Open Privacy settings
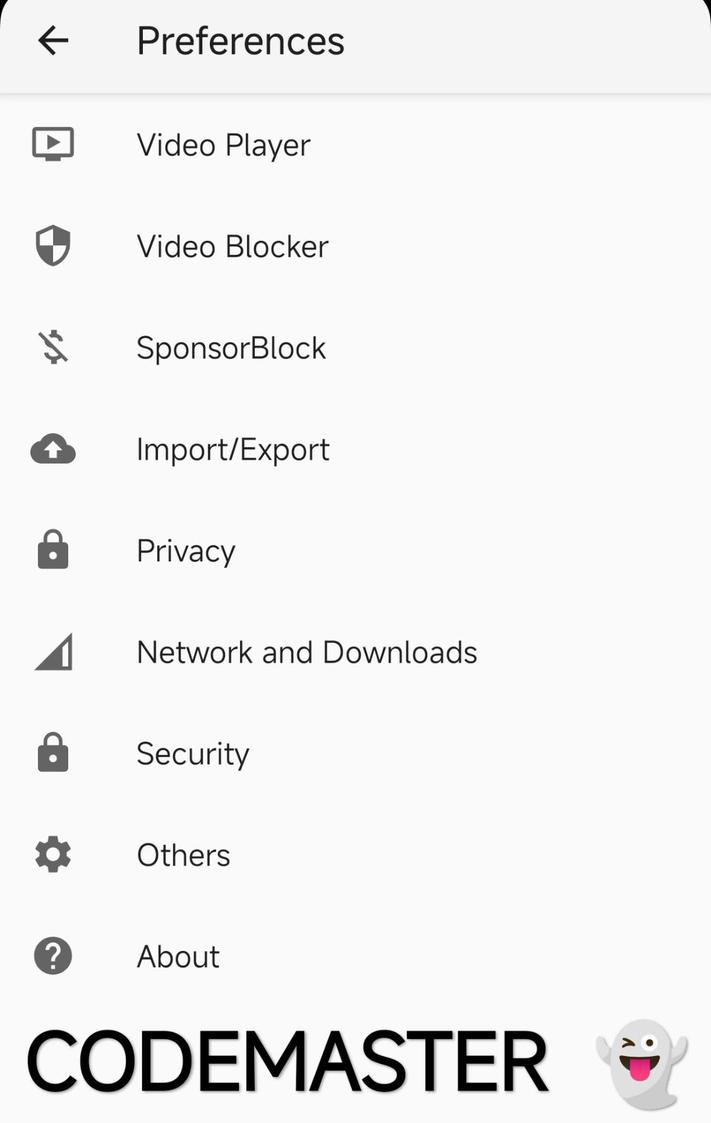The image size is (711, 1123). pyautogui.click(x=186, y=550)
